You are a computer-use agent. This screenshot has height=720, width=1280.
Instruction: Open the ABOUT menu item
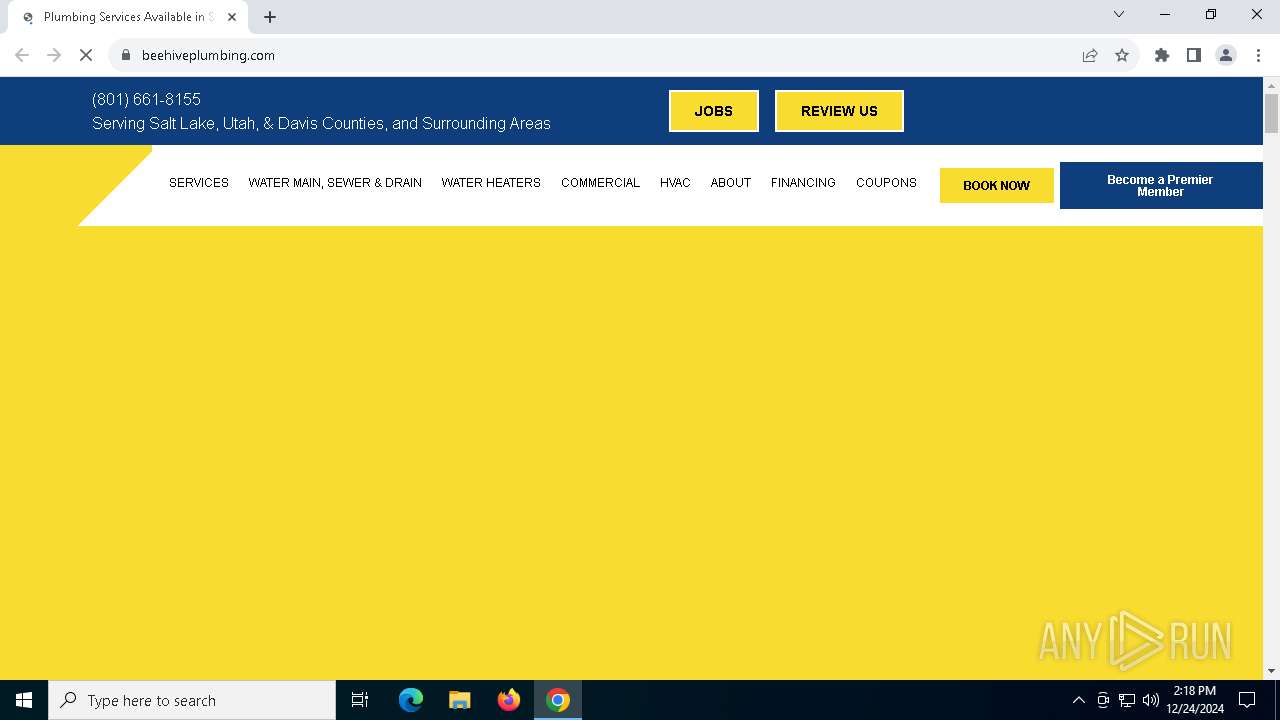pyautogui.click(x=731, y=183)
